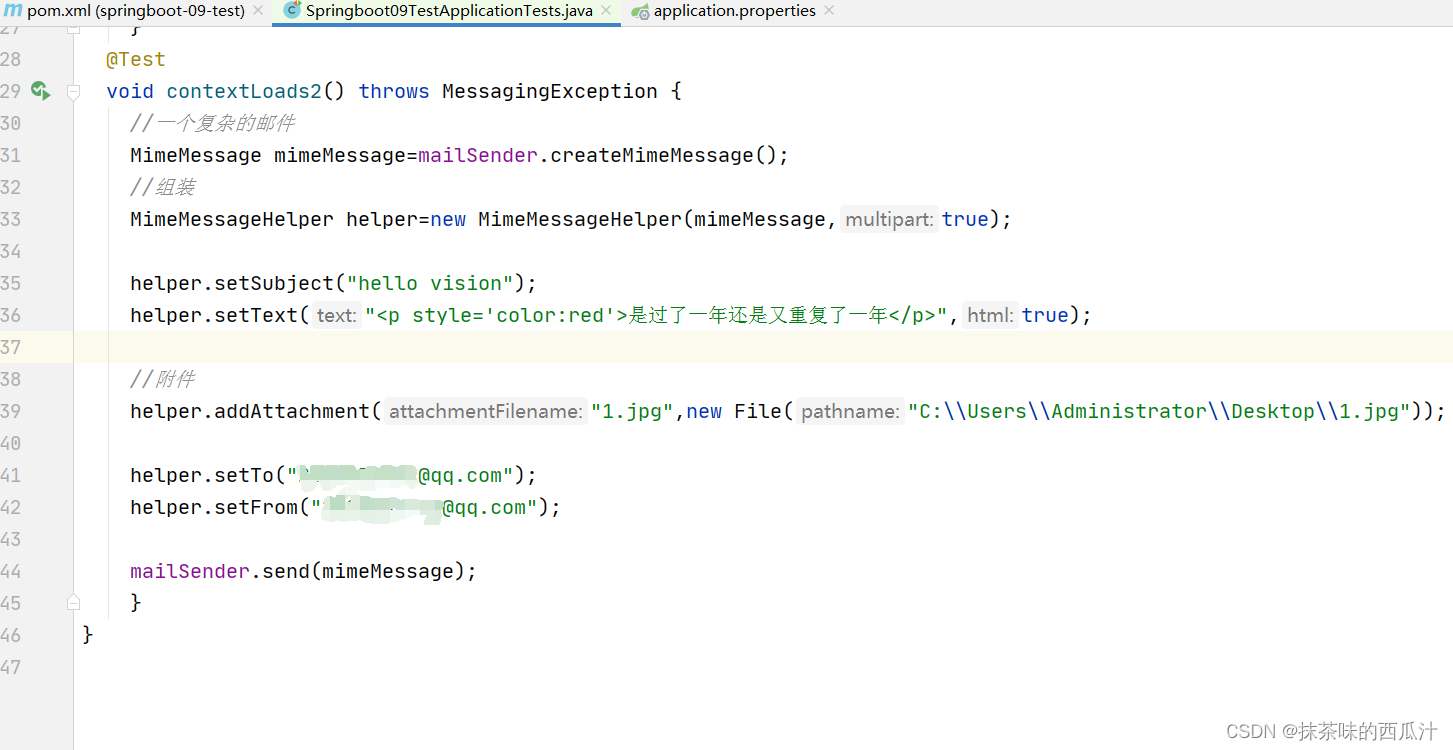Close the pom.xml tab
The image size is (1453, 750).
click(x=258, y=10)
